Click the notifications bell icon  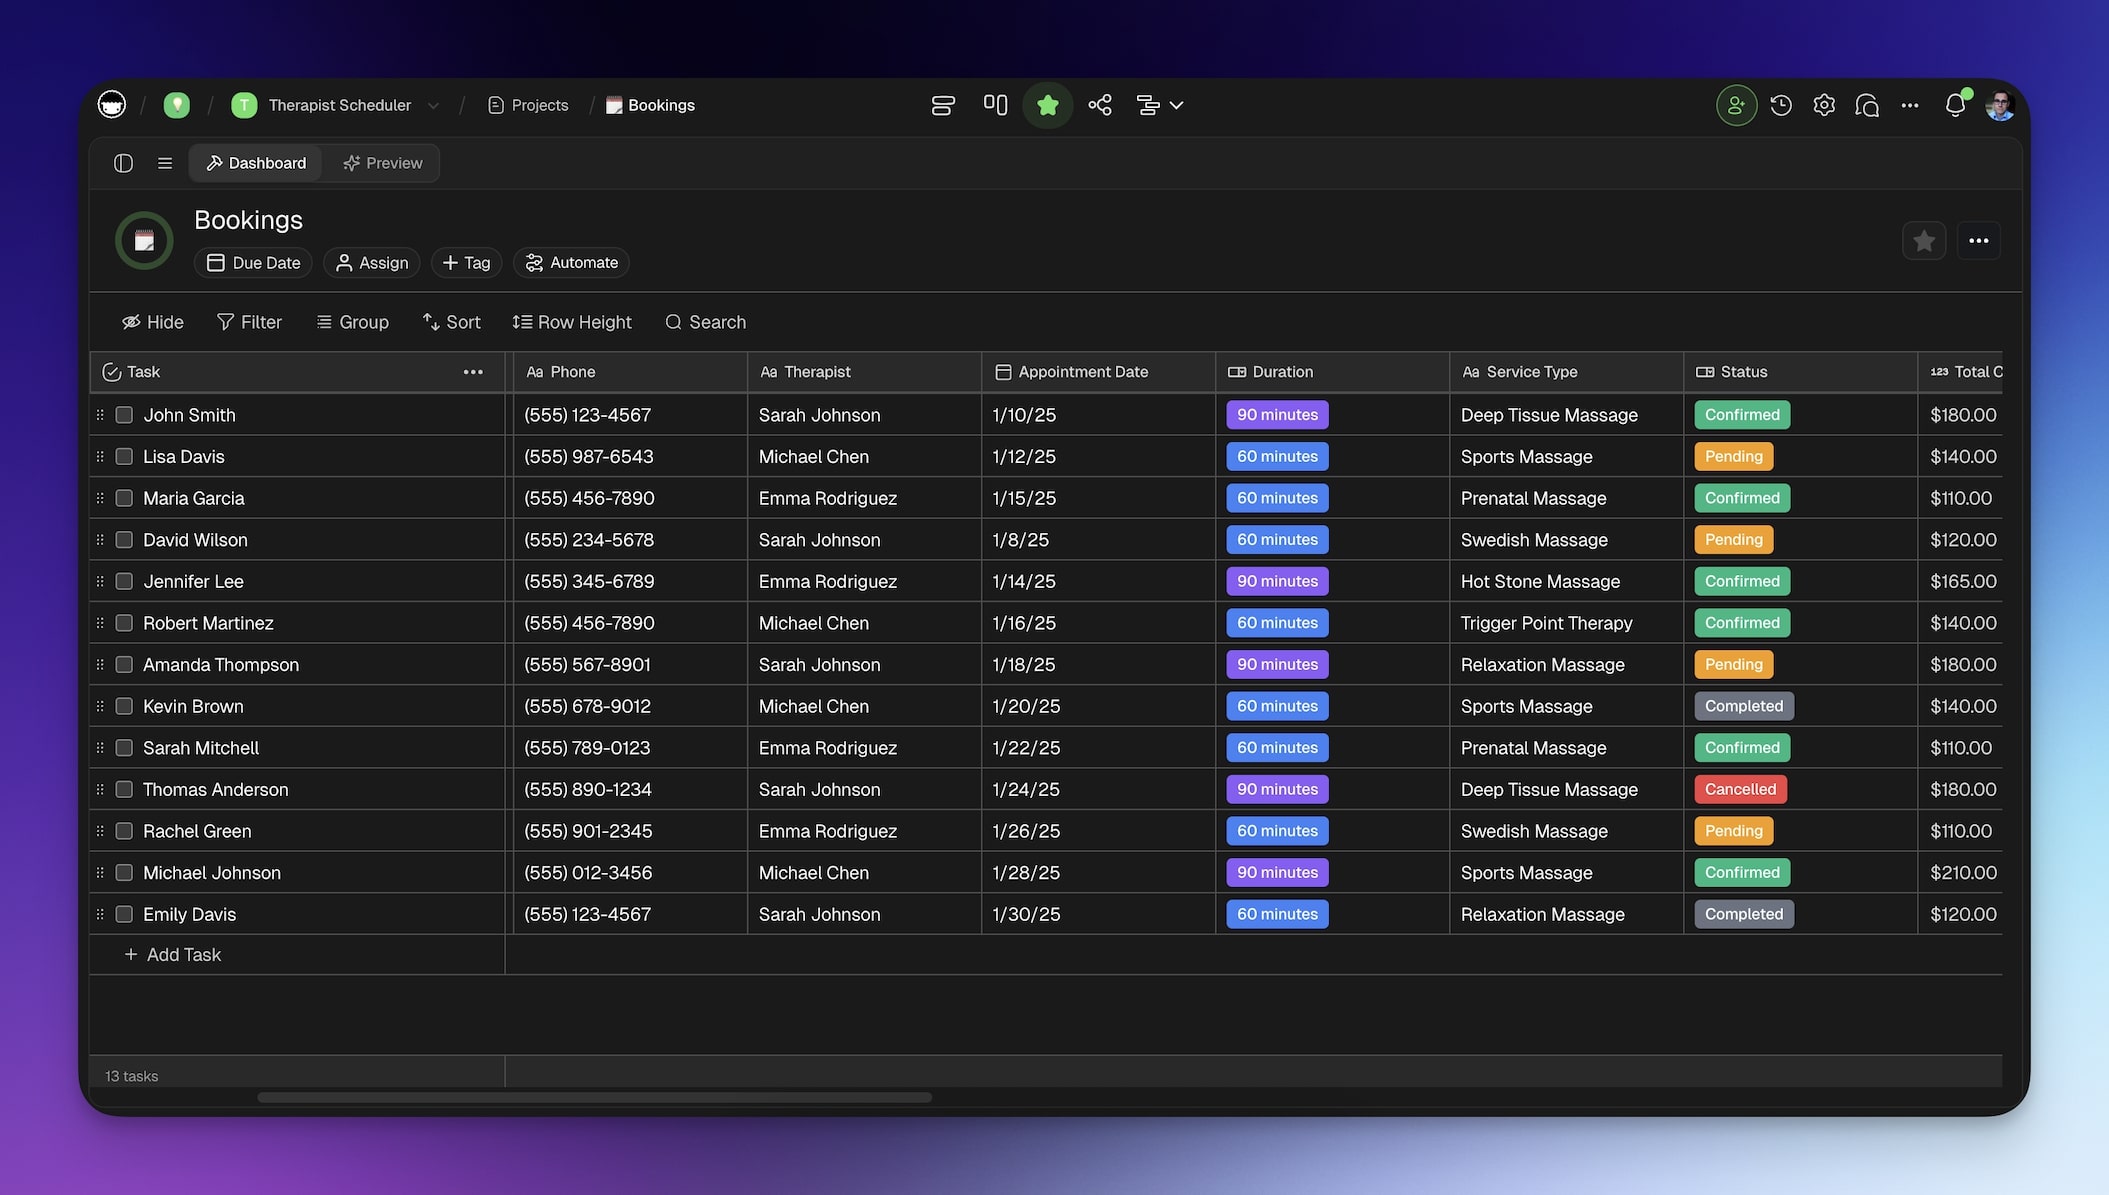click(x=1955, y=105)
